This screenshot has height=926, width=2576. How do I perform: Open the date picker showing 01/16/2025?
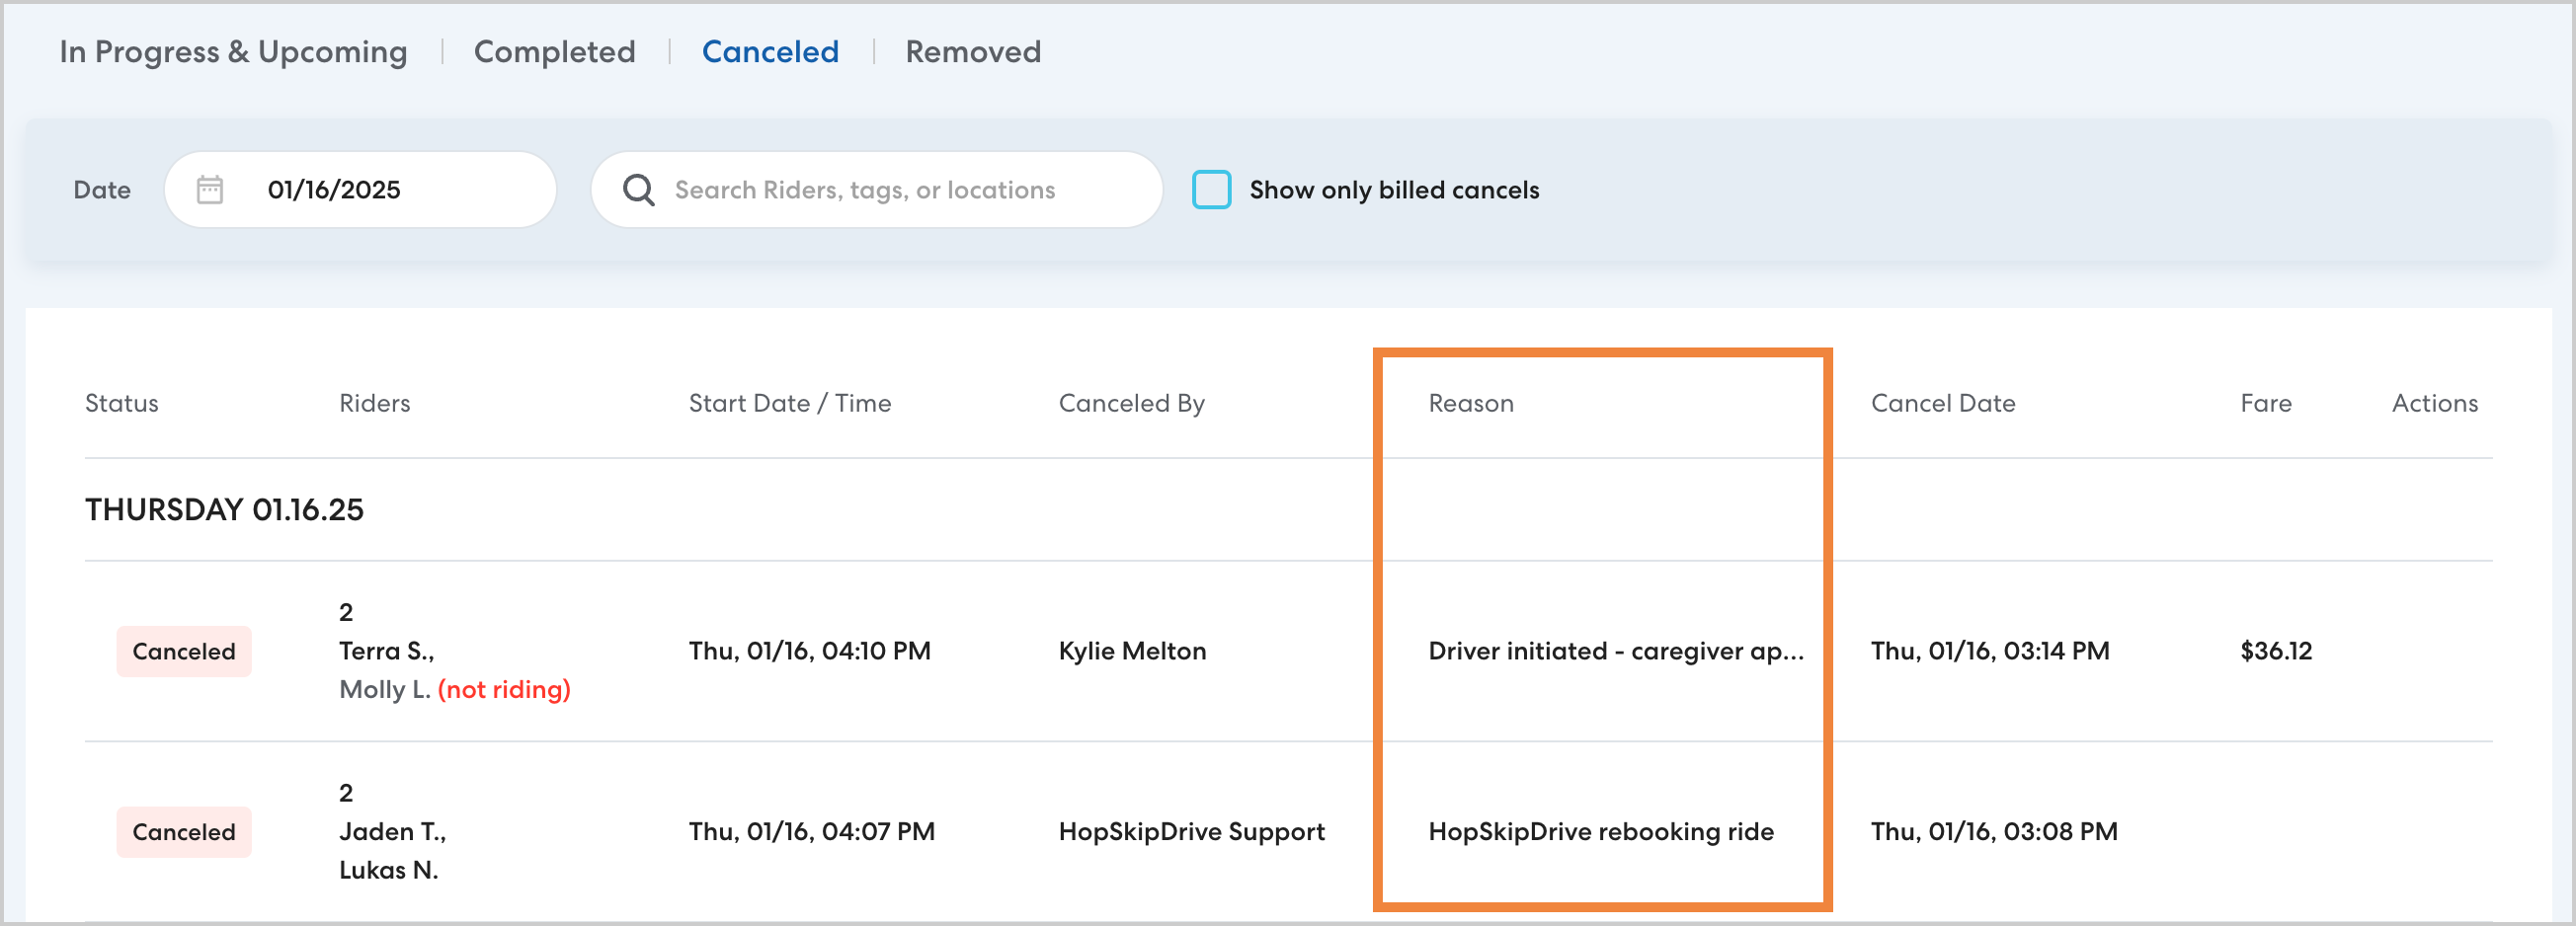click(x=360, y=190)
